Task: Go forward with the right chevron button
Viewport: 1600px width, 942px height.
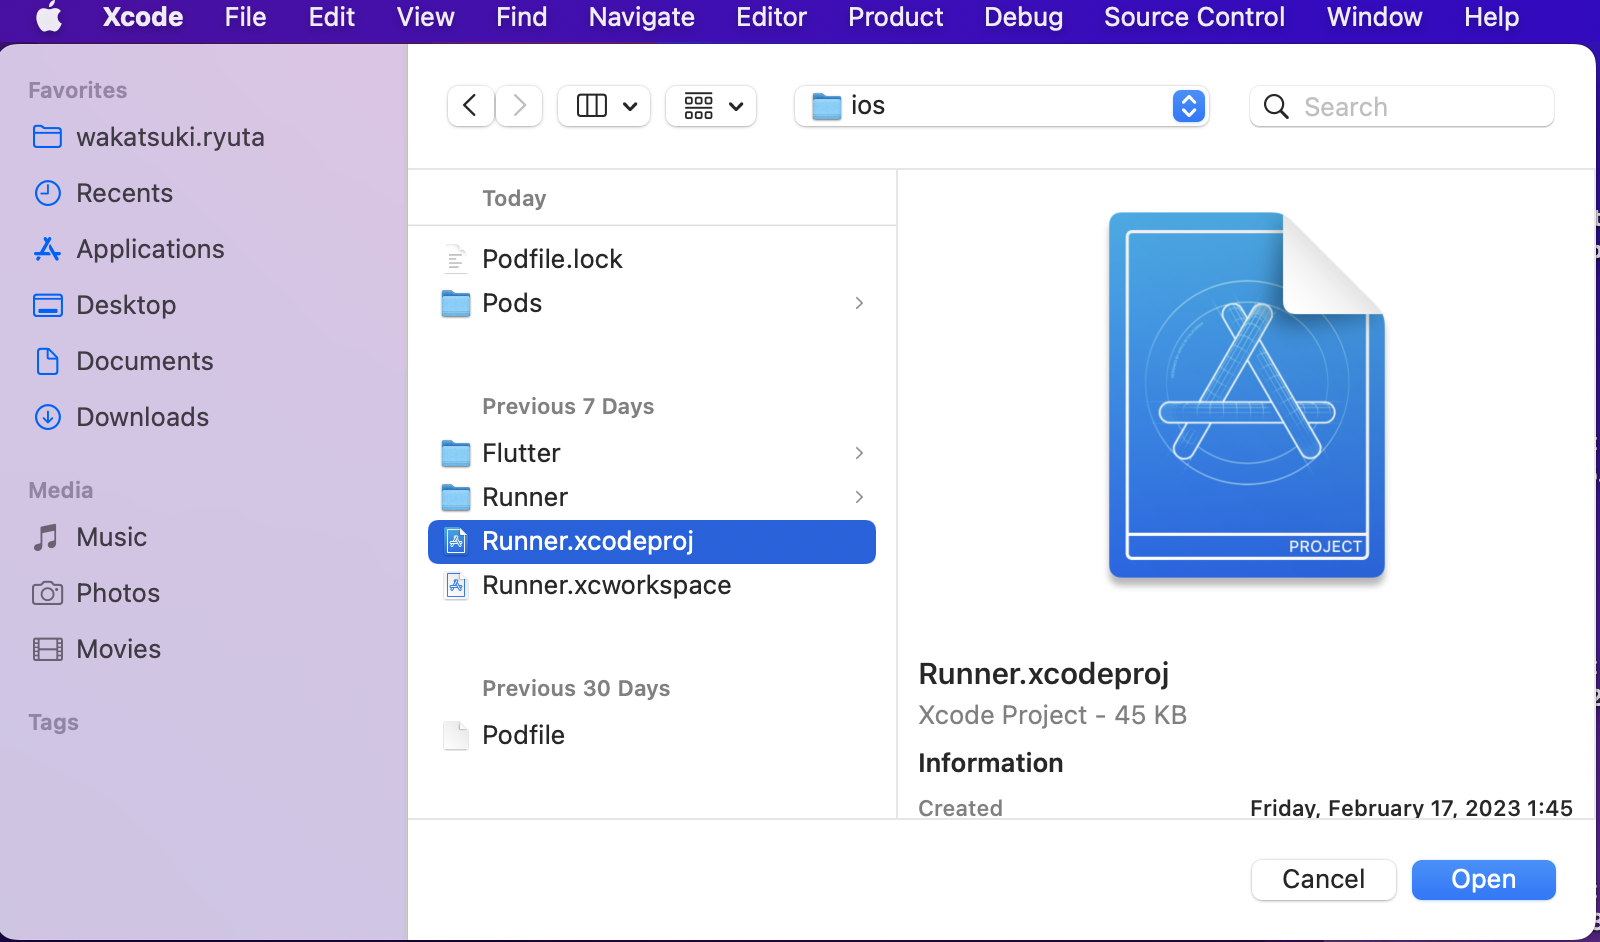Action: click(x=519, y=106)
